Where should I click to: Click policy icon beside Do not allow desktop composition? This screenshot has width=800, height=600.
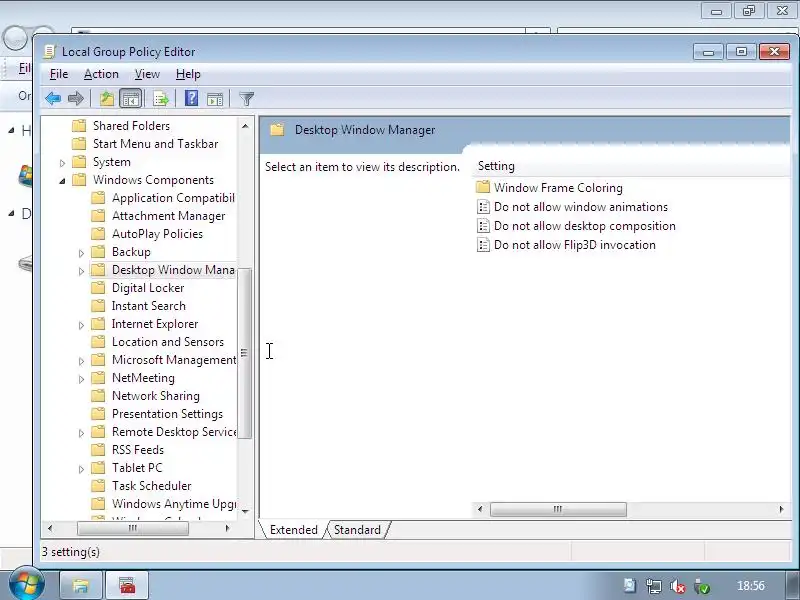[x=483, y=226]
